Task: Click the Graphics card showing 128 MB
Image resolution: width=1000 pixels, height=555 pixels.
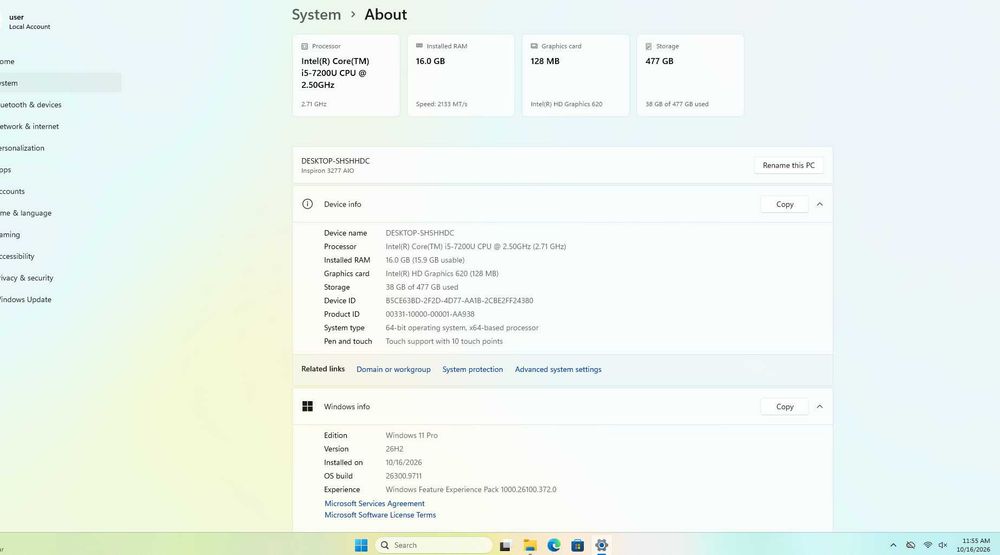Action: click(575, 75)
